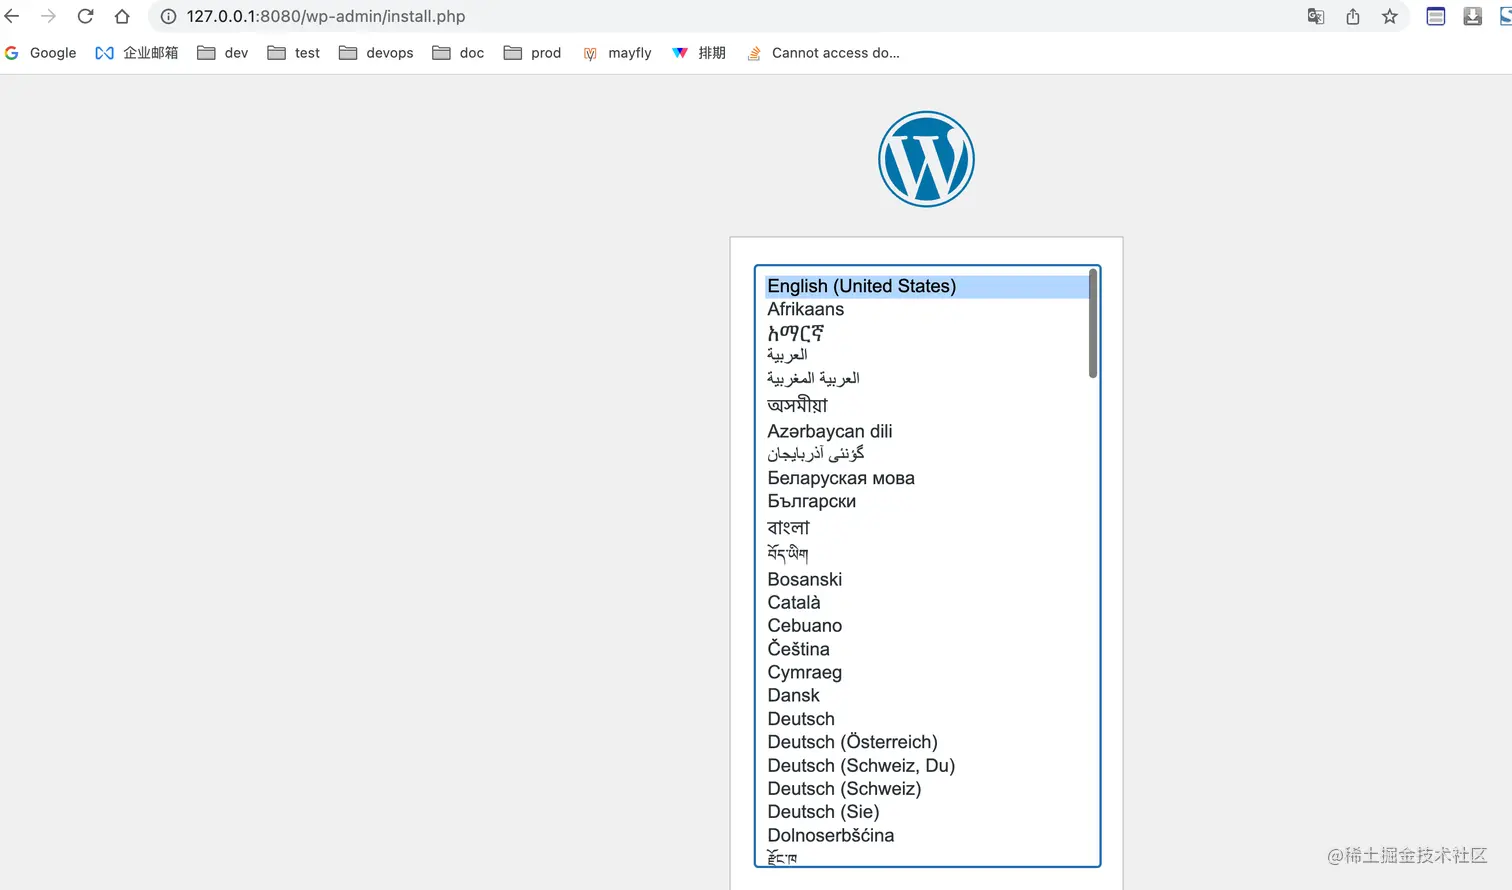The height and width of the screenshot is (890, 1512).
Task: Select Bosanski language
Action: click(926, 579)
